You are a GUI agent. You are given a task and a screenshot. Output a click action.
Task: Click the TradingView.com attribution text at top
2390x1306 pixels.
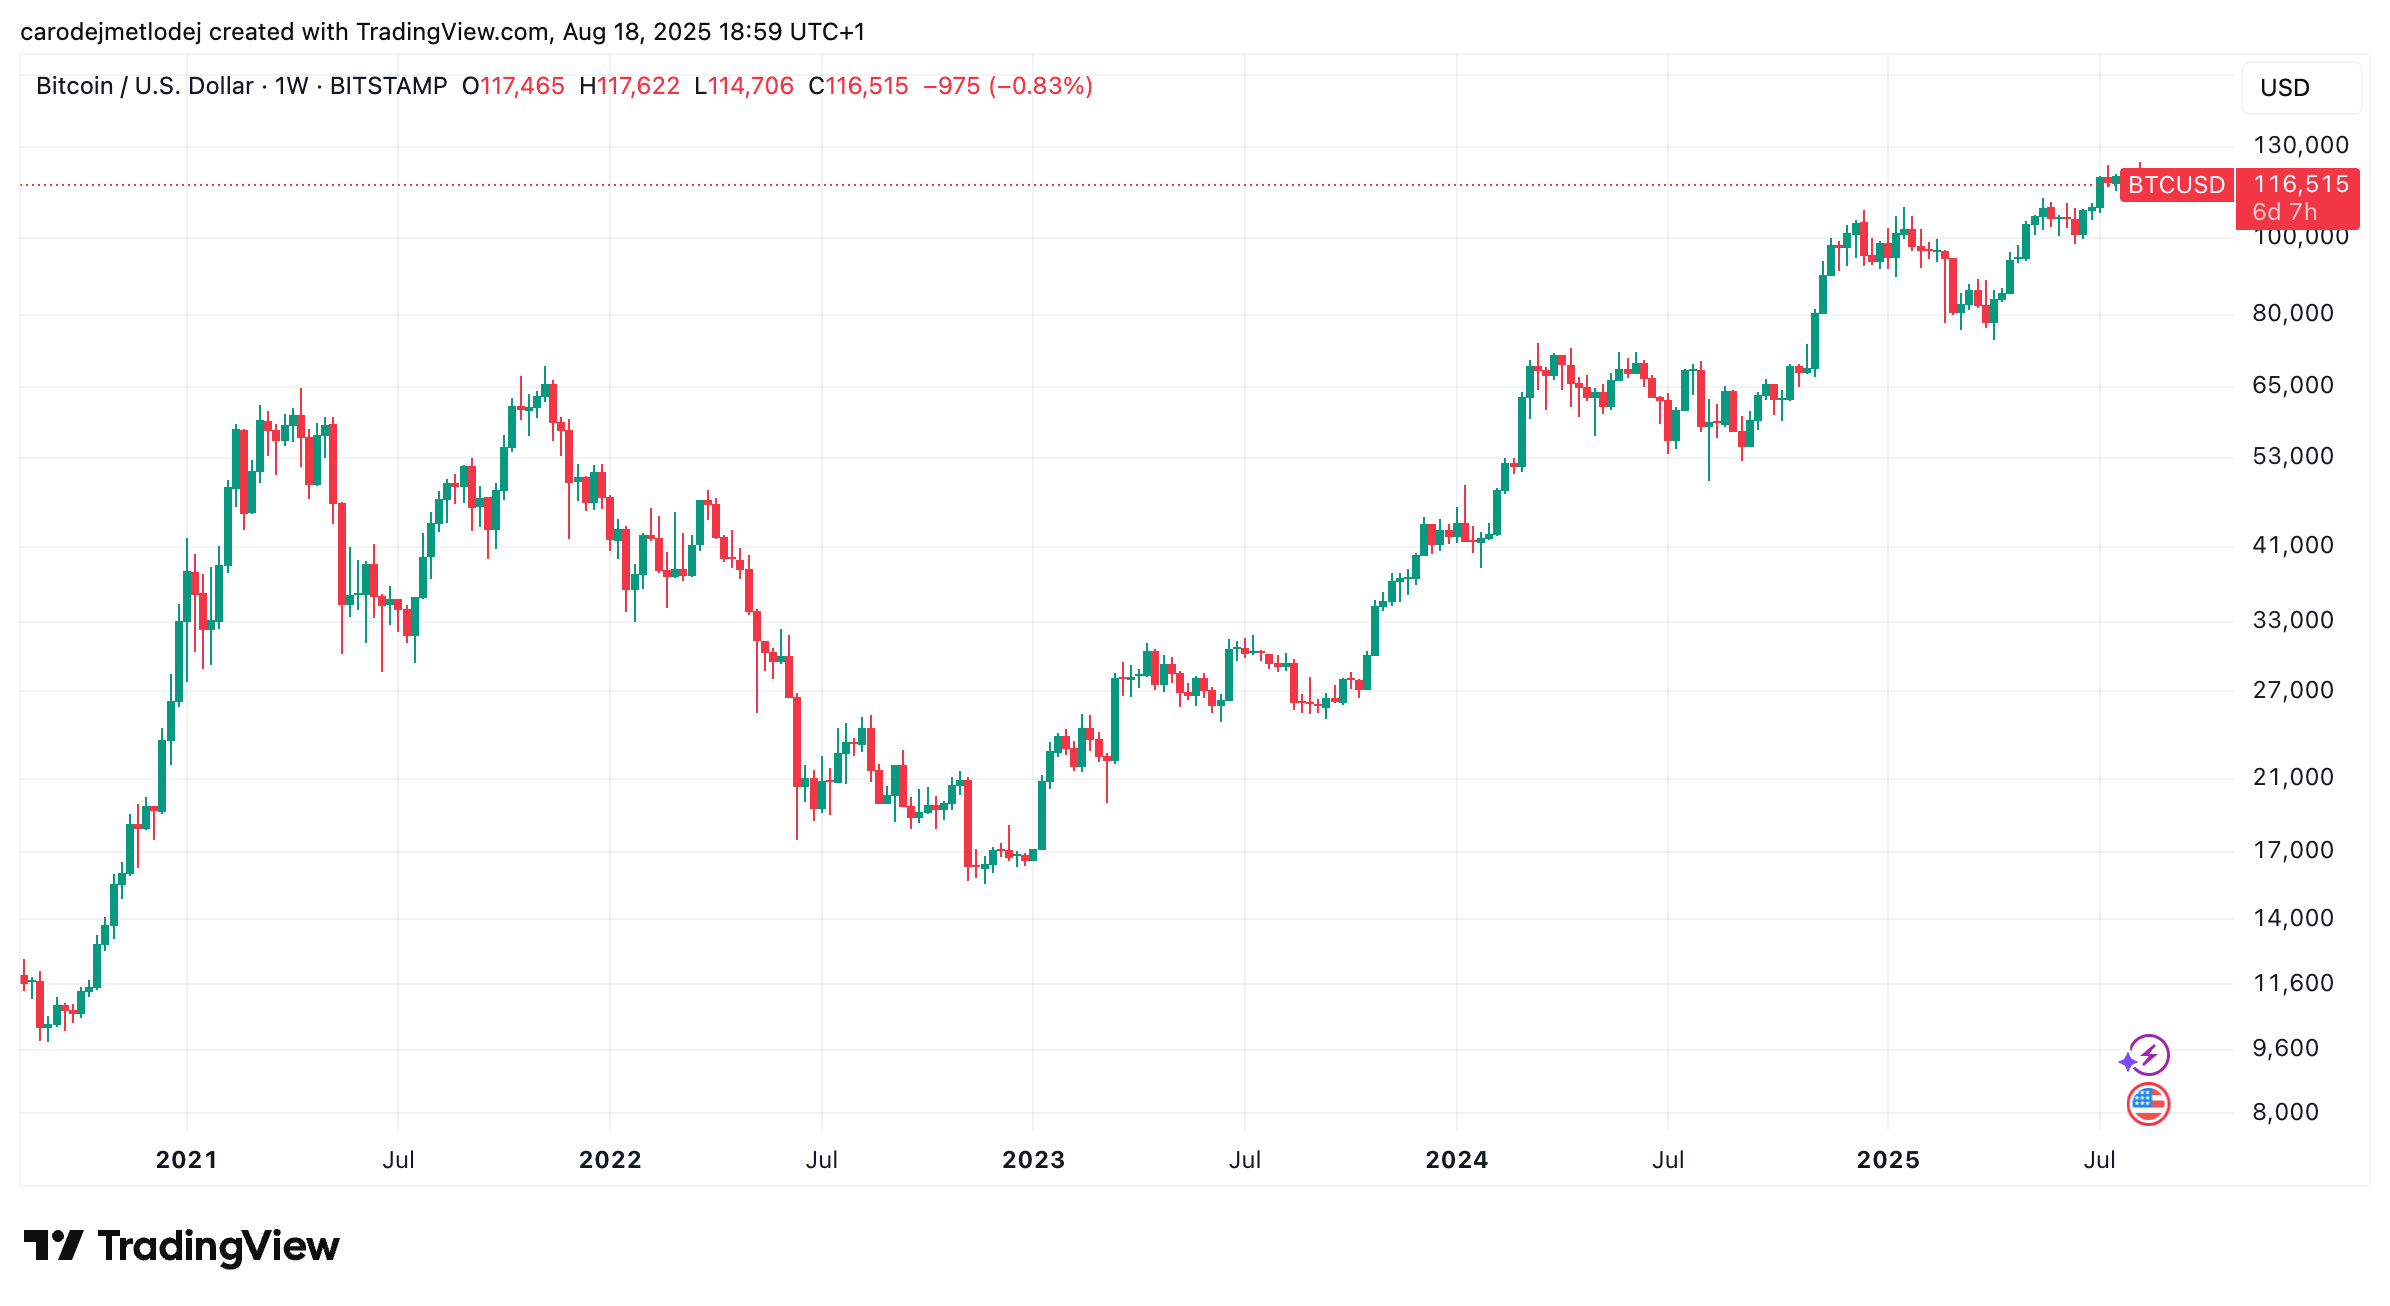pyautogui.click(x=453, y=32)
